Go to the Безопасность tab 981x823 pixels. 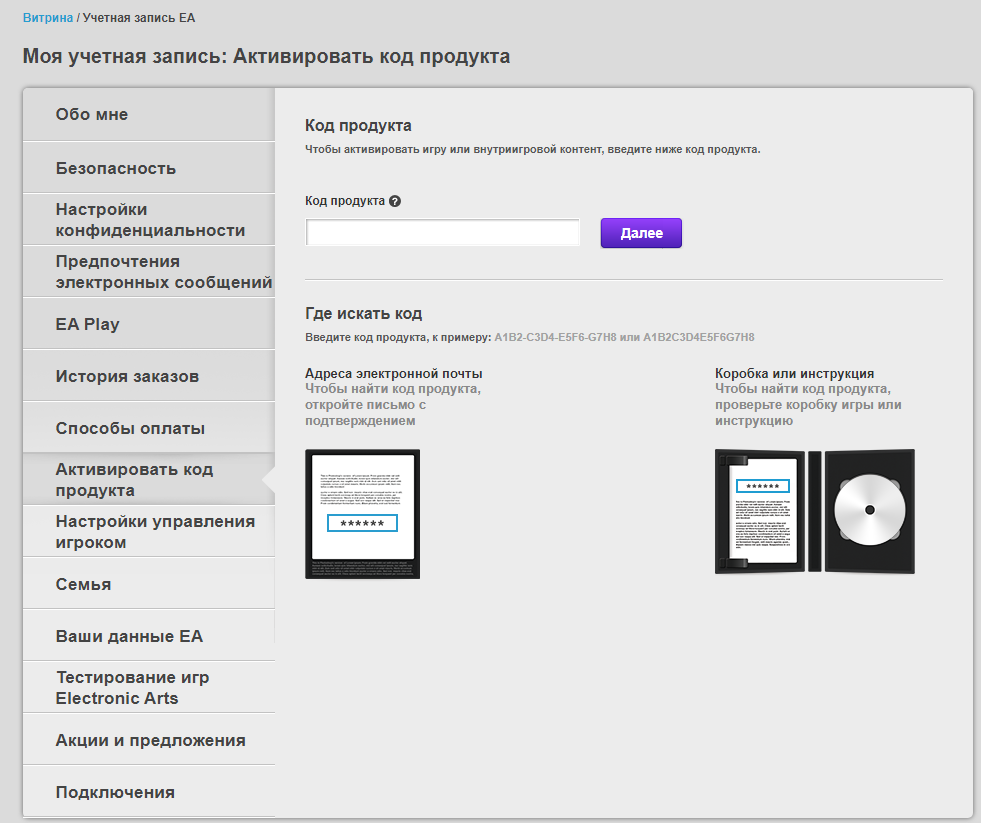pyautogui.click(x=149, y=168)
